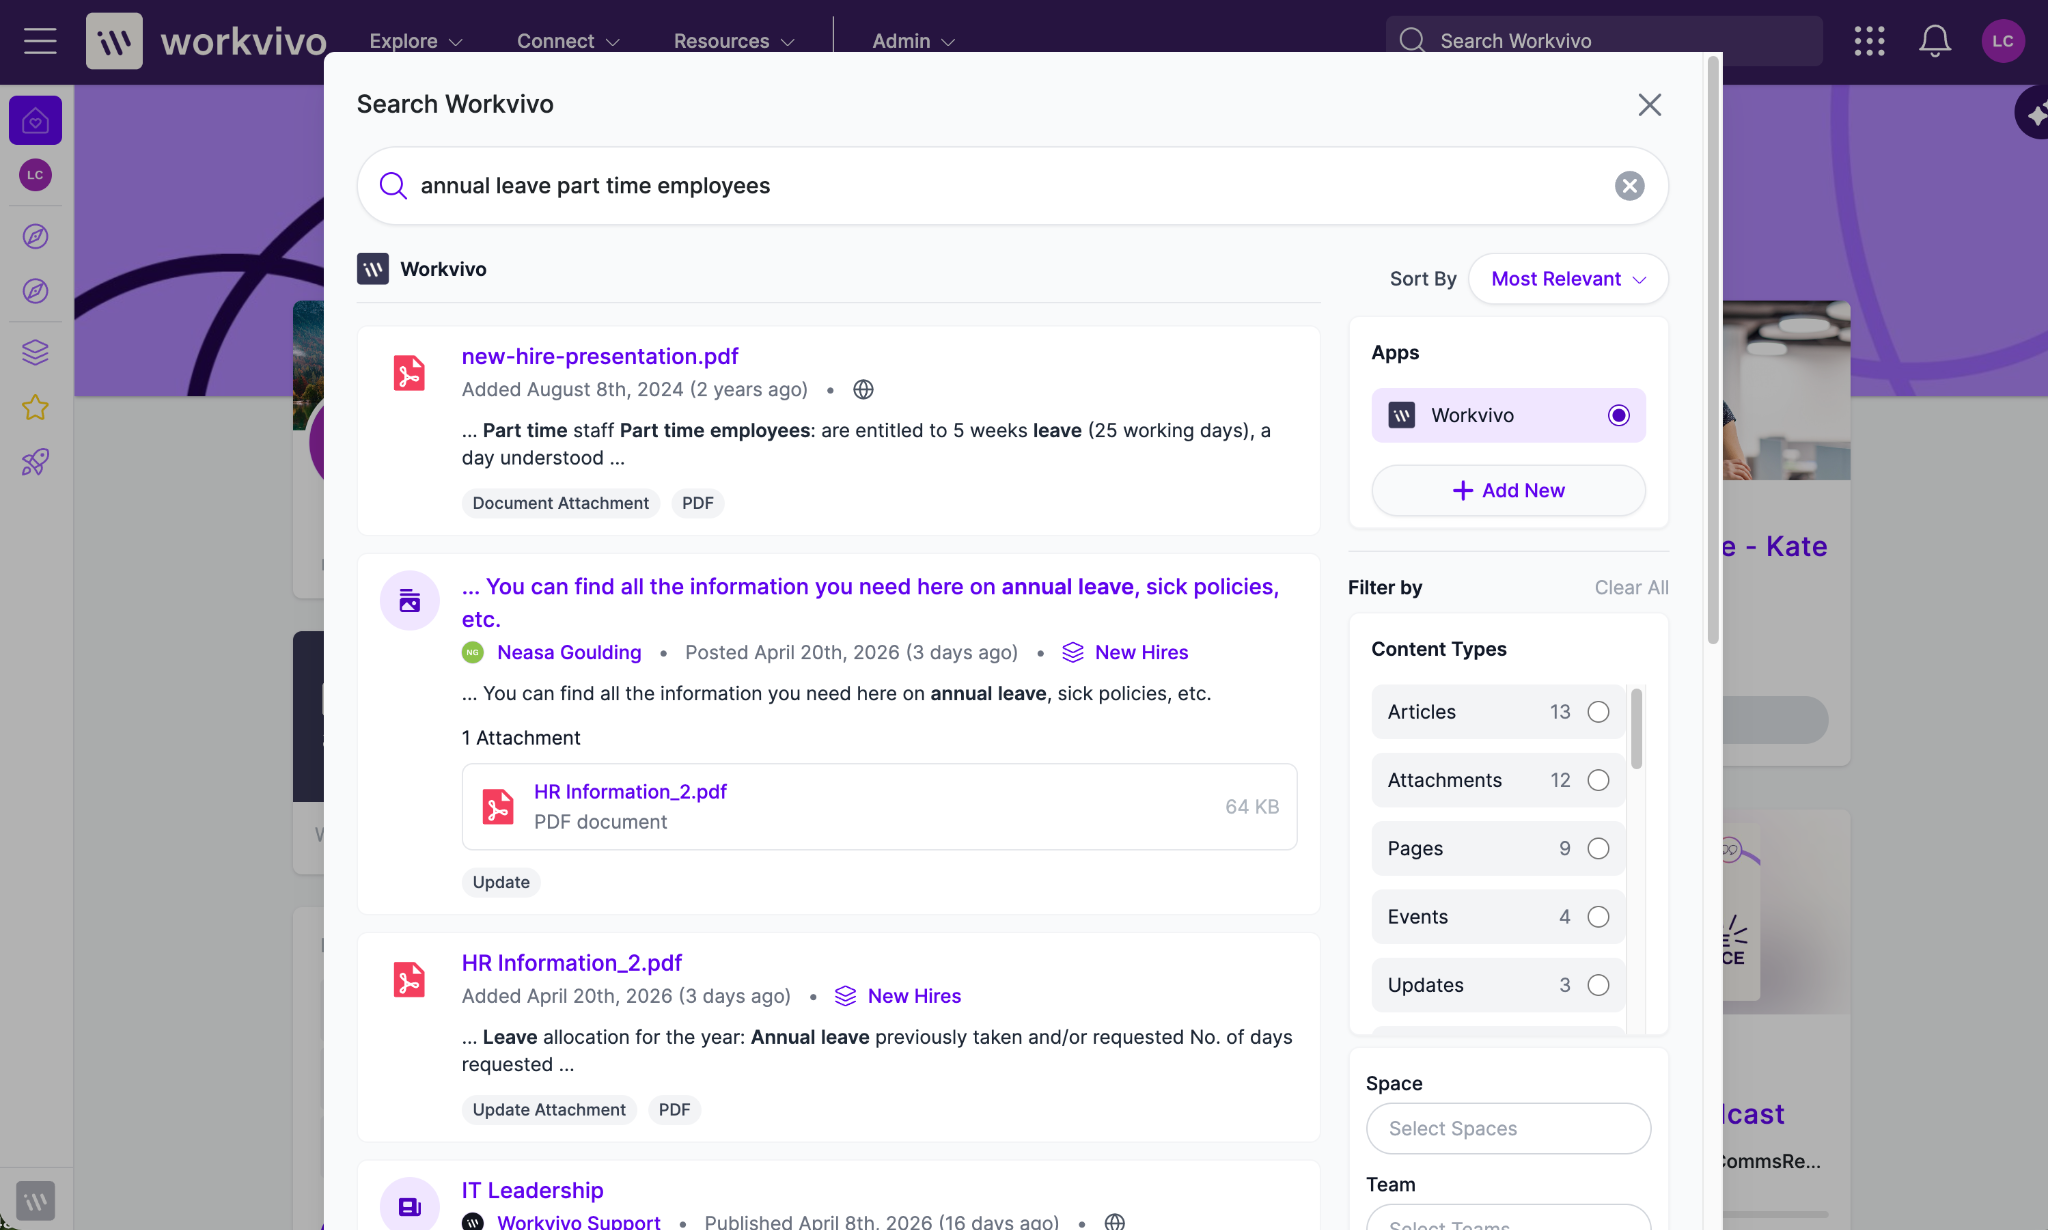Open the LC avatar in left sidebar
Image resolution: width=2048 pixels, height=1230 pixels.
[x=36, y=175]
